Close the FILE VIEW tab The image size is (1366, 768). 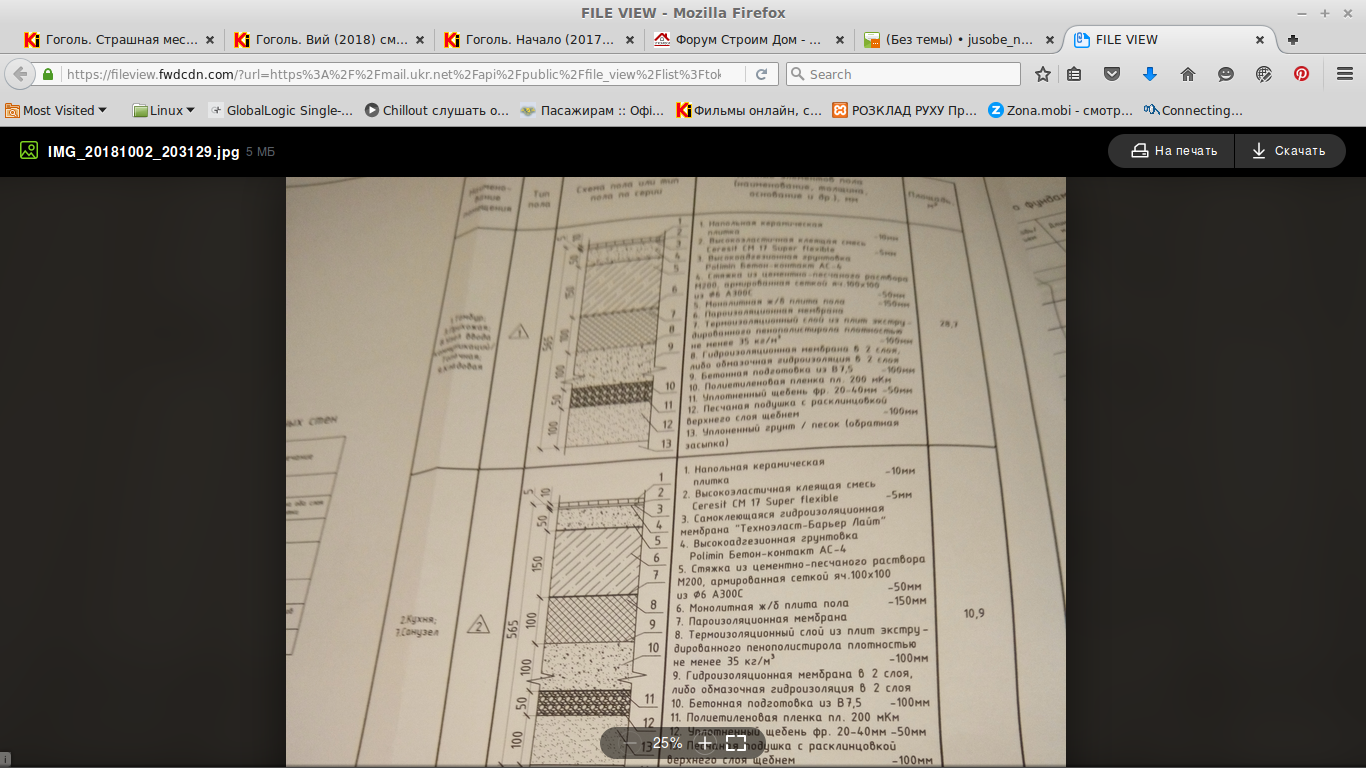(x=1260, y=40)
